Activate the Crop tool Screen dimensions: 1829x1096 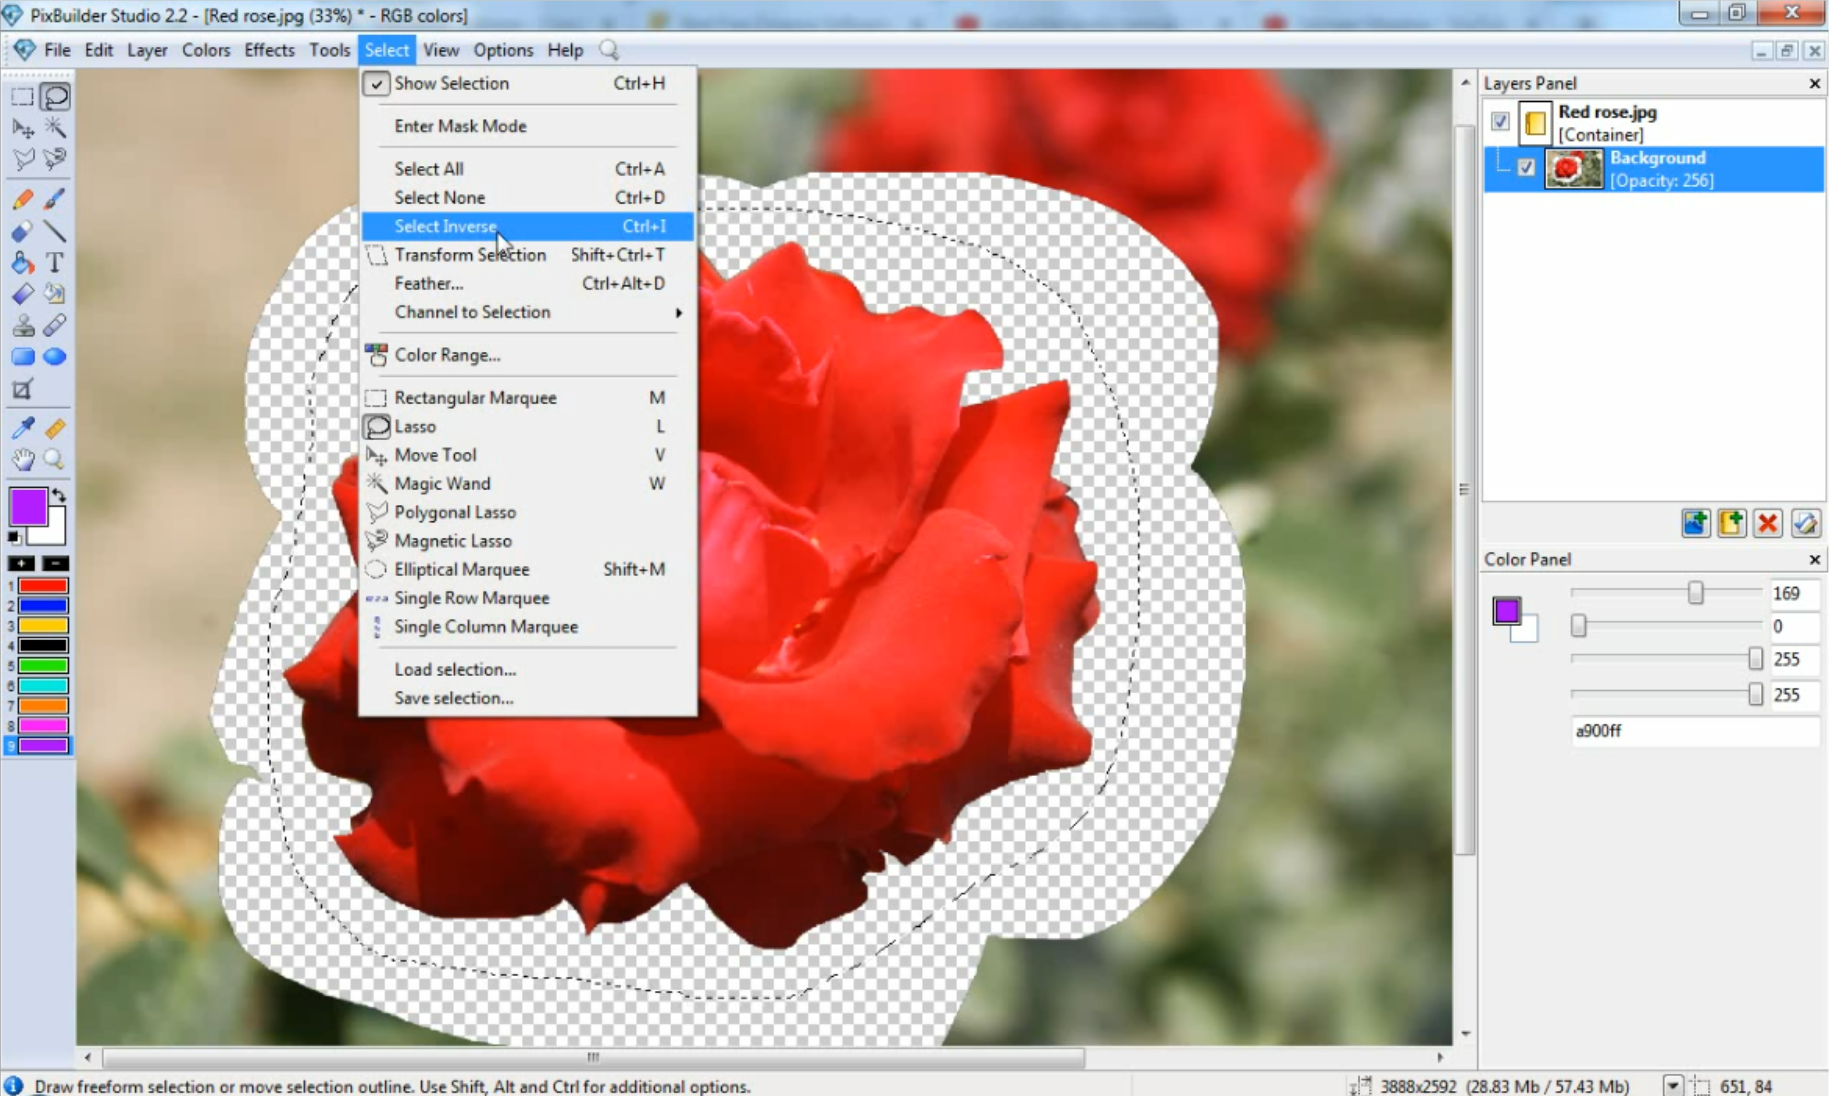(x=22, y=390)
